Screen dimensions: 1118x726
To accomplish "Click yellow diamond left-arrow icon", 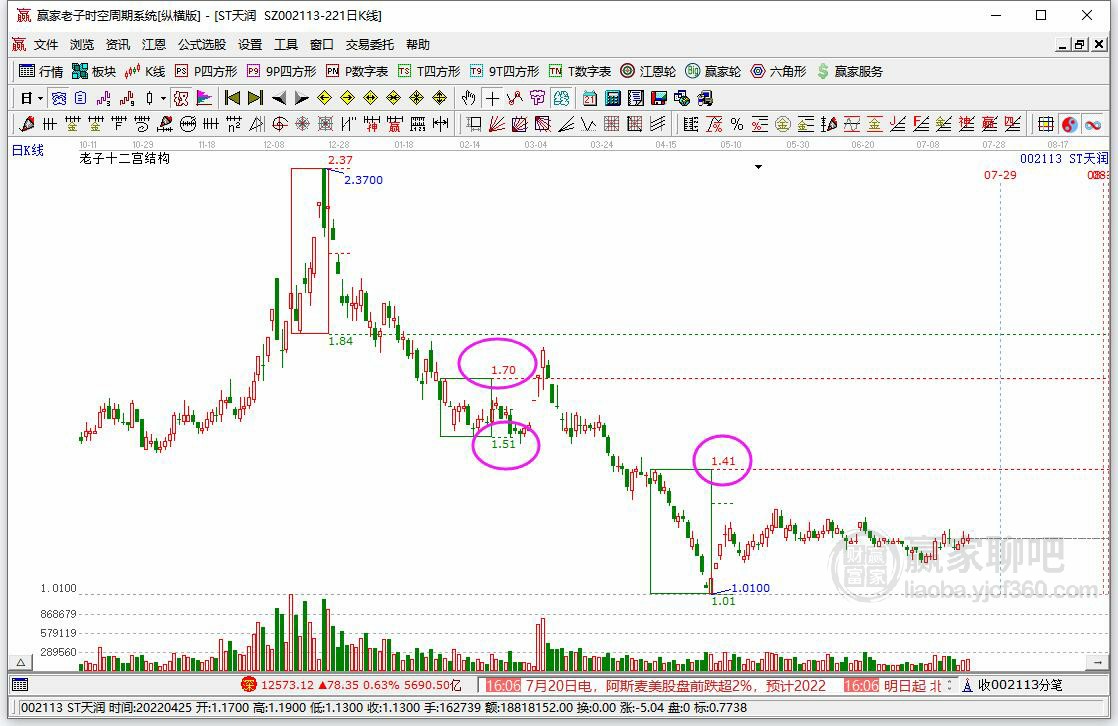I will 324,98.
